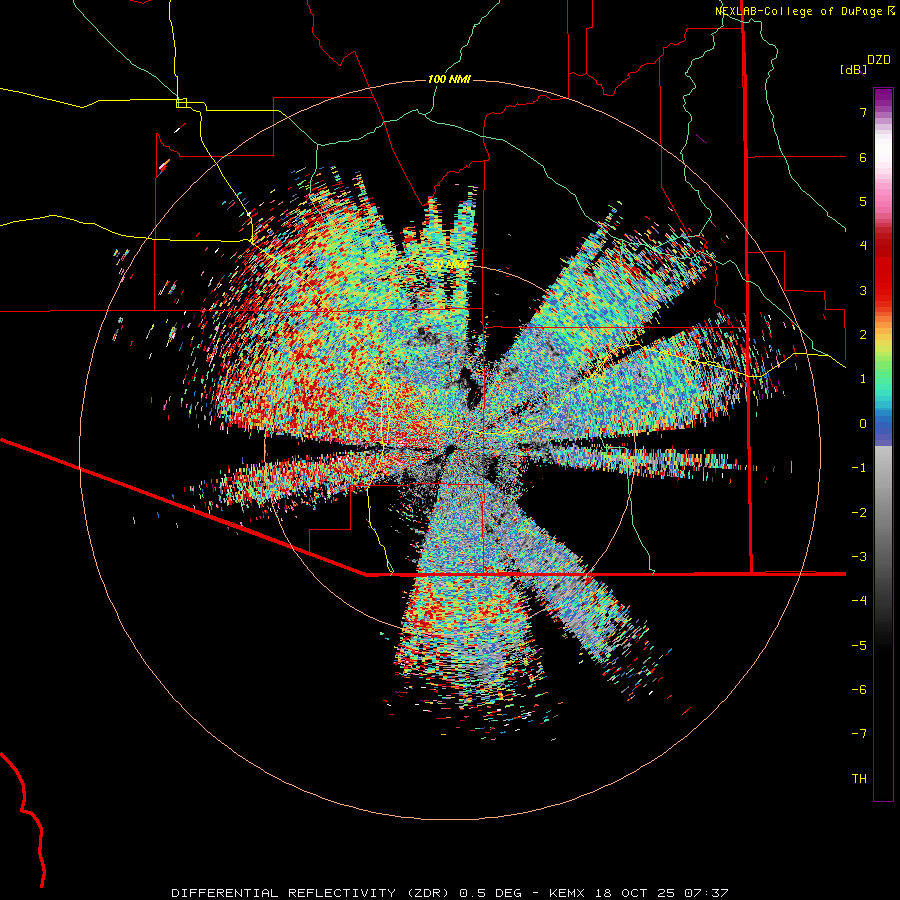Click the scale label -5

[859, 646]
